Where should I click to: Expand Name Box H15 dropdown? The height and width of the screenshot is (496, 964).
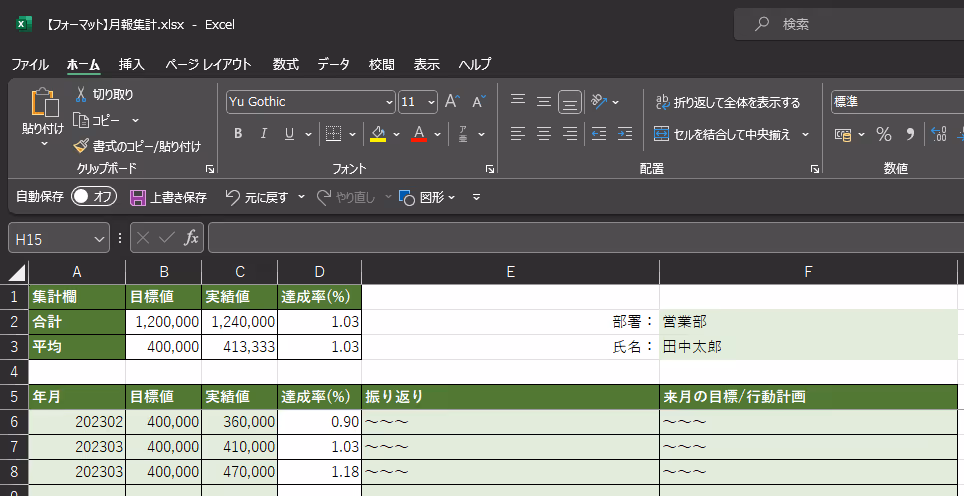coord(98,239)
